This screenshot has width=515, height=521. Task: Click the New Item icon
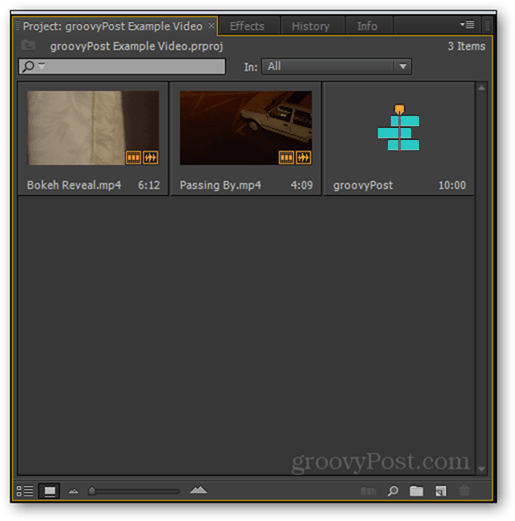point(441,491)
